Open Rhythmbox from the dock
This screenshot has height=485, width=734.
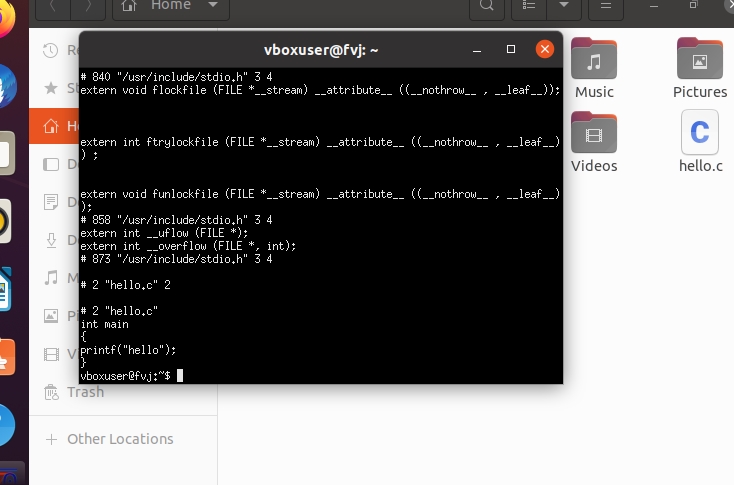click(x=5, y=221)
